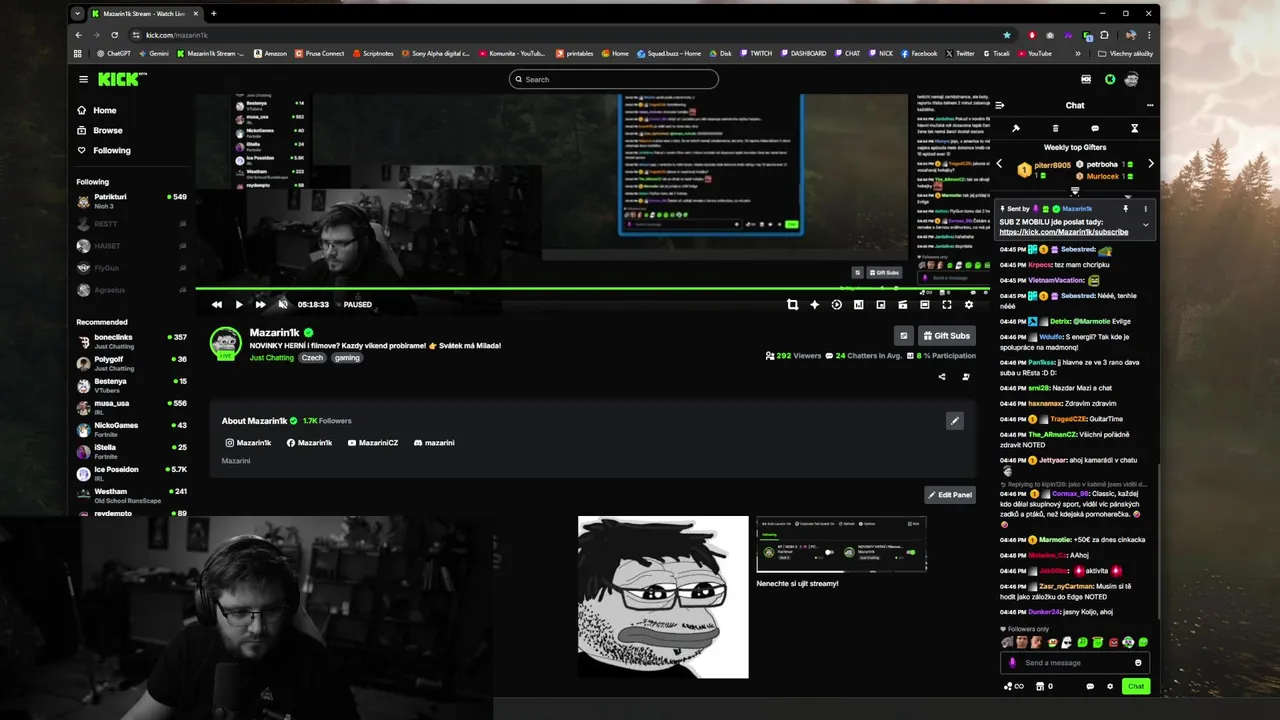Viewport: 1280px width, 720px height.
Task: Rewind the stream player
Action: click(217, 304)
